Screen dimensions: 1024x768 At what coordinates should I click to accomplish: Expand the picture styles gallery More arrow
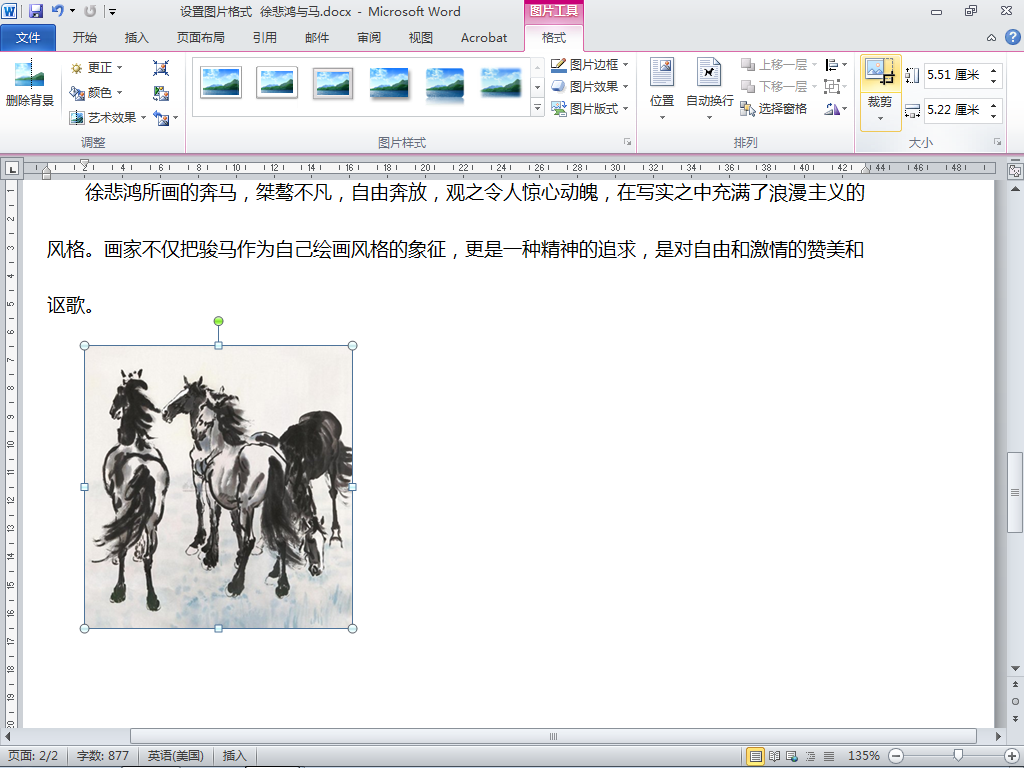(x=537, y=108)
